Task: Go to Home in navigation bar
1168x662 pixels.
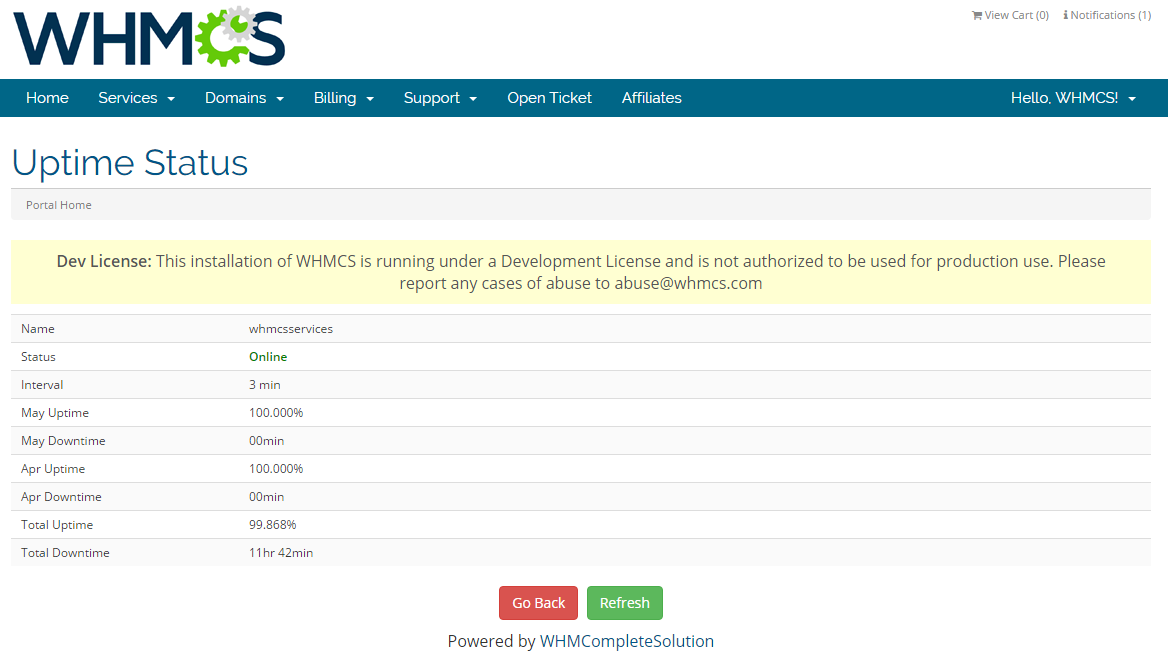Action: click(x=47, y=98)
